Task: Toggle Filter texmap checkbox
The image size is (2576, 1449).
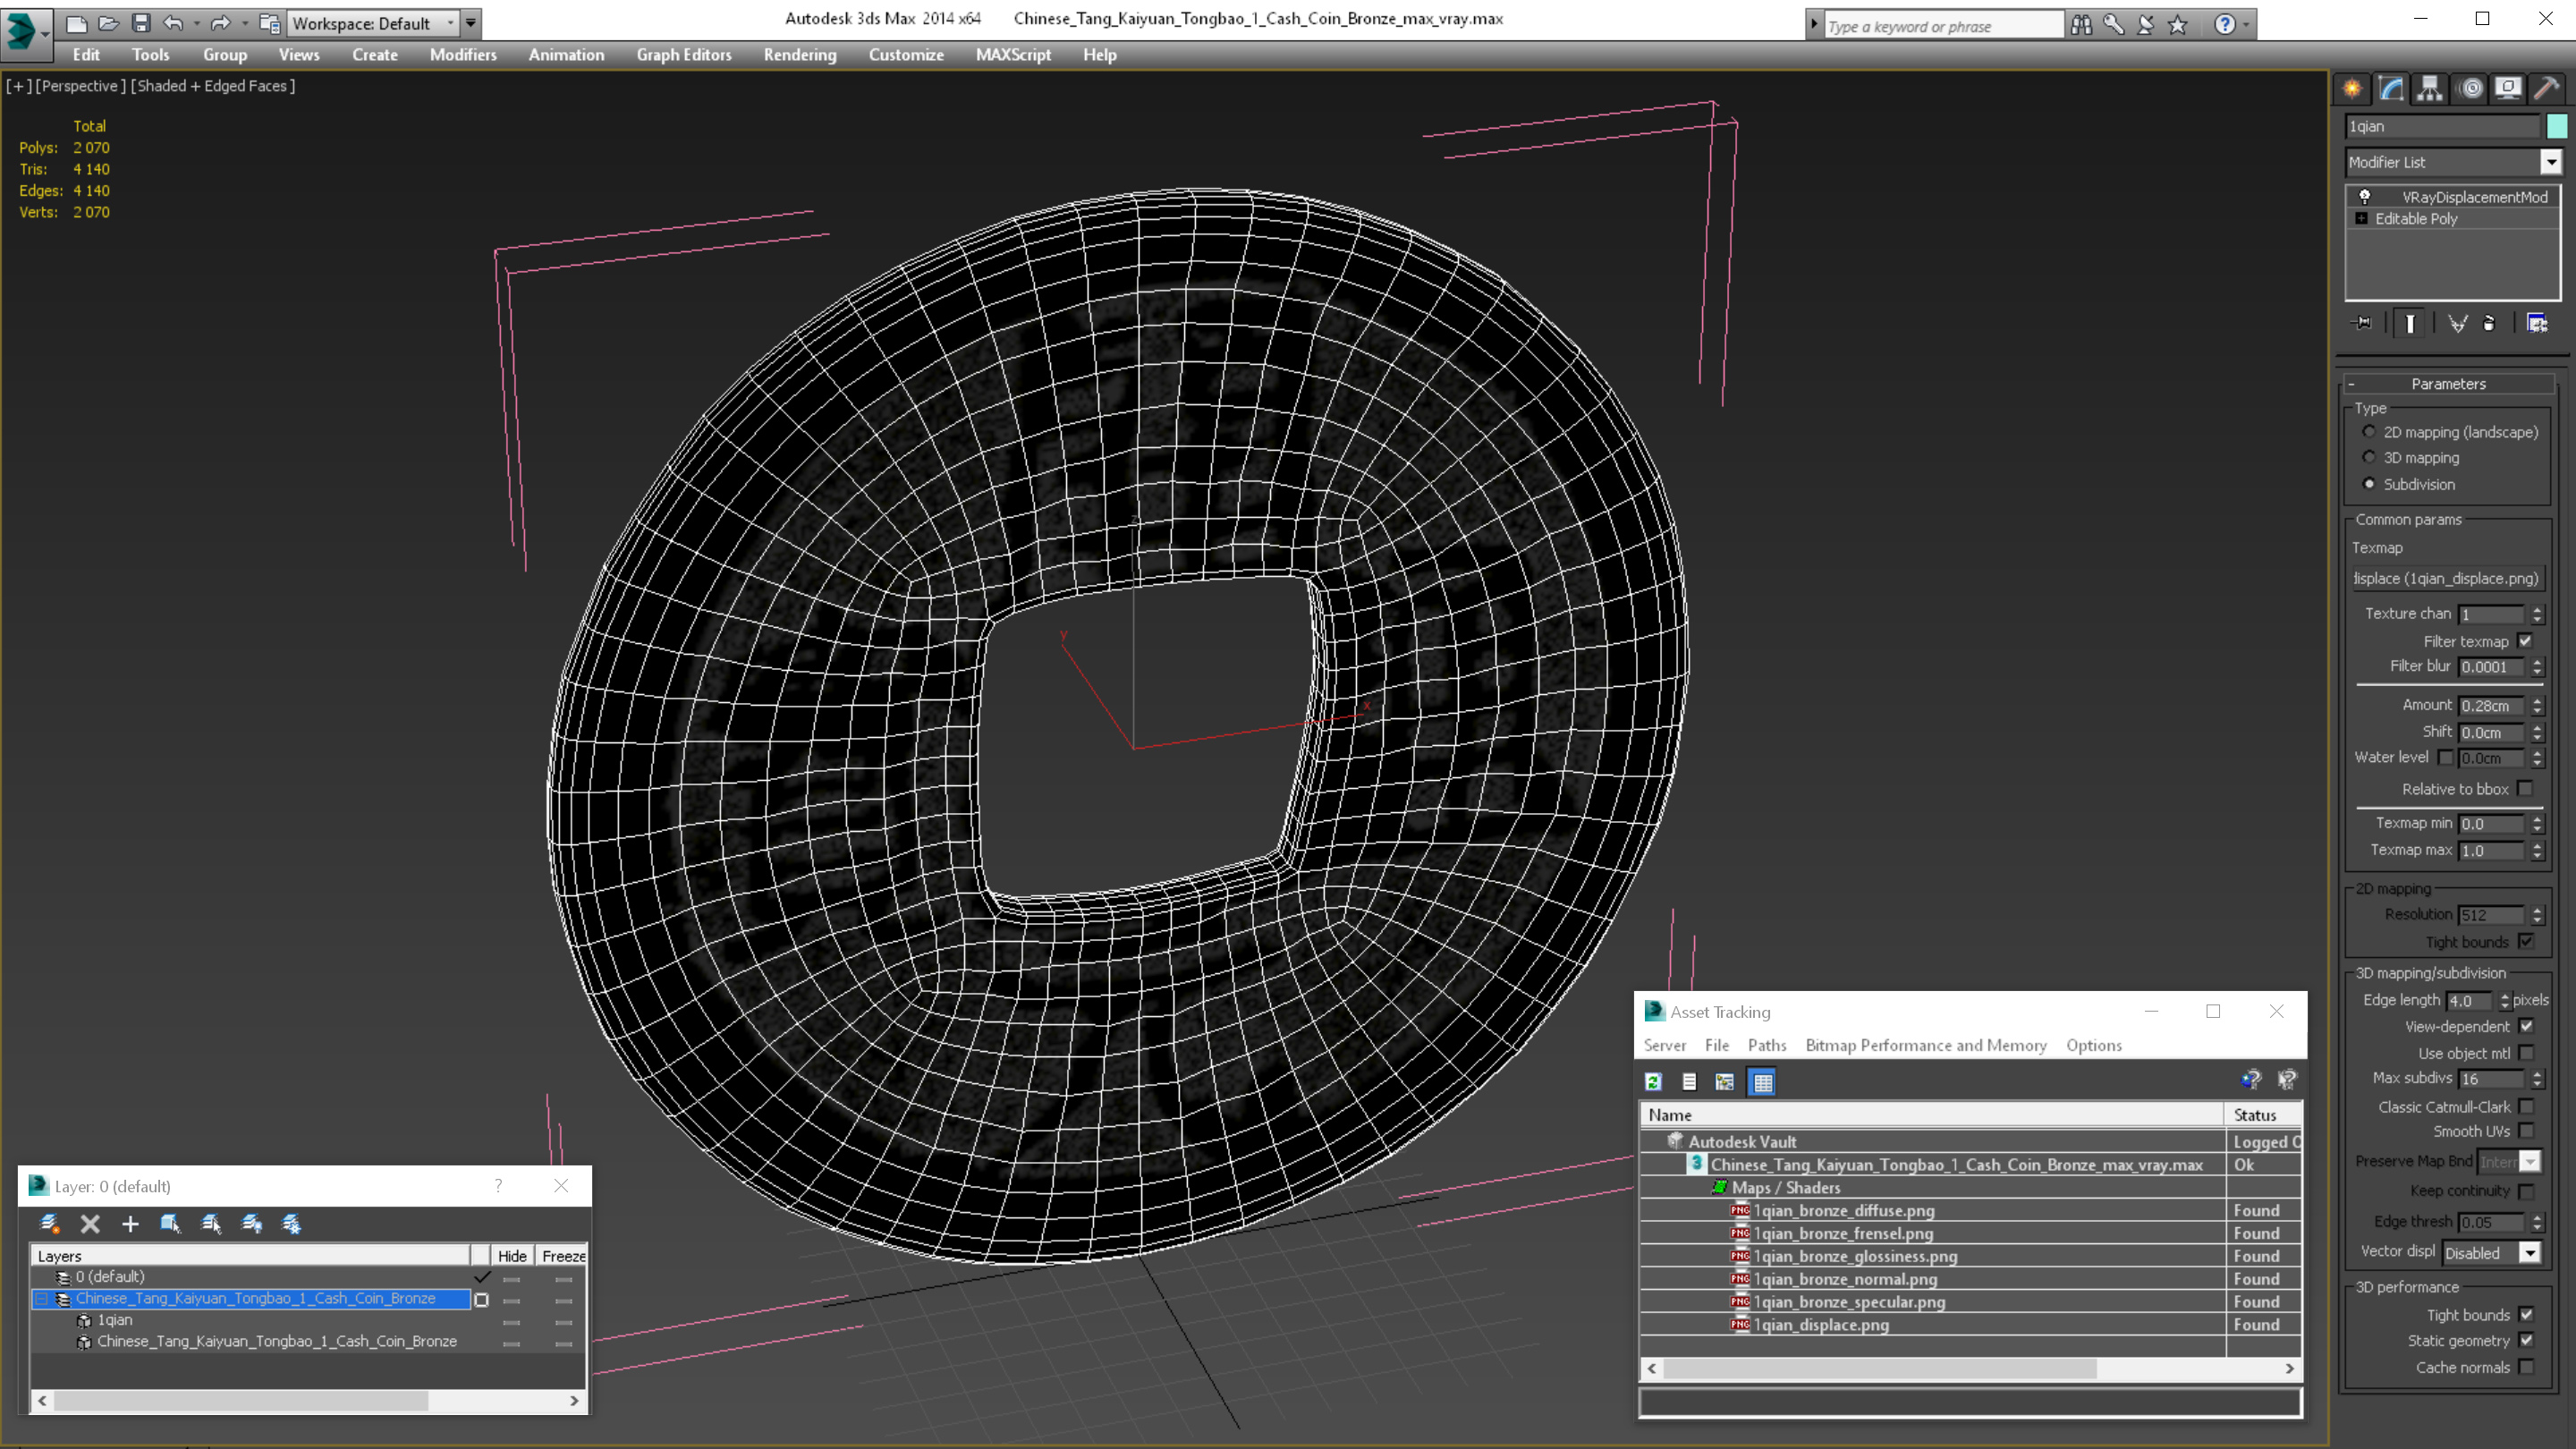Action: tap(2525, 641)
